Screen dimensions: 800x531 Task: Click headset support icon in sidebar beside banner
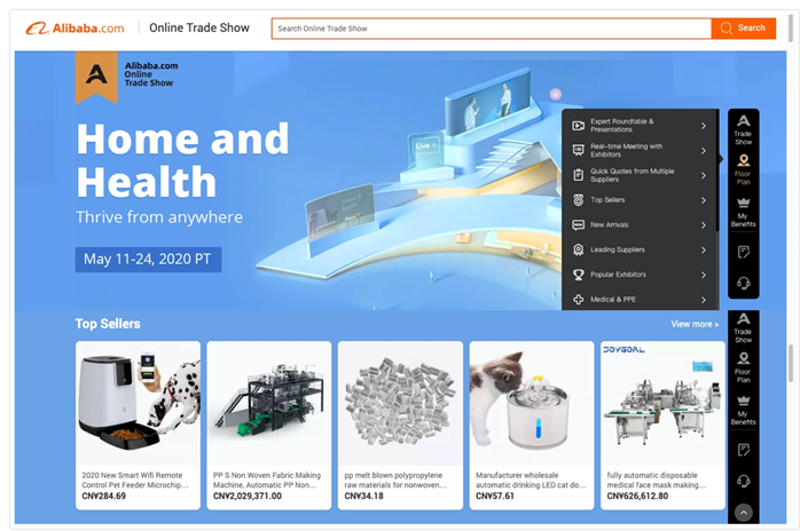[x=743, y=283]
